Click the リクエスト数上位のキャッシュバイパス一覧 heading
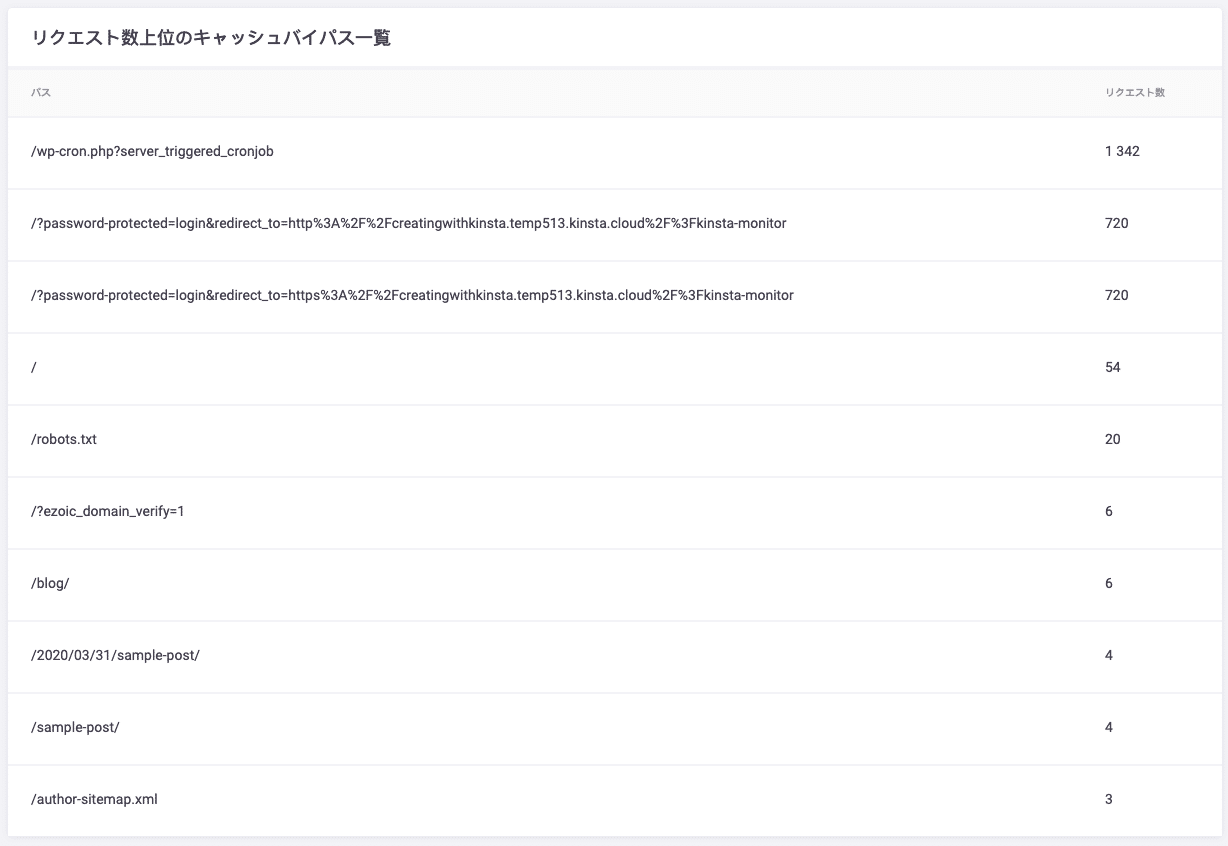This screenshot has height=846, width=1228. [211, 39]
